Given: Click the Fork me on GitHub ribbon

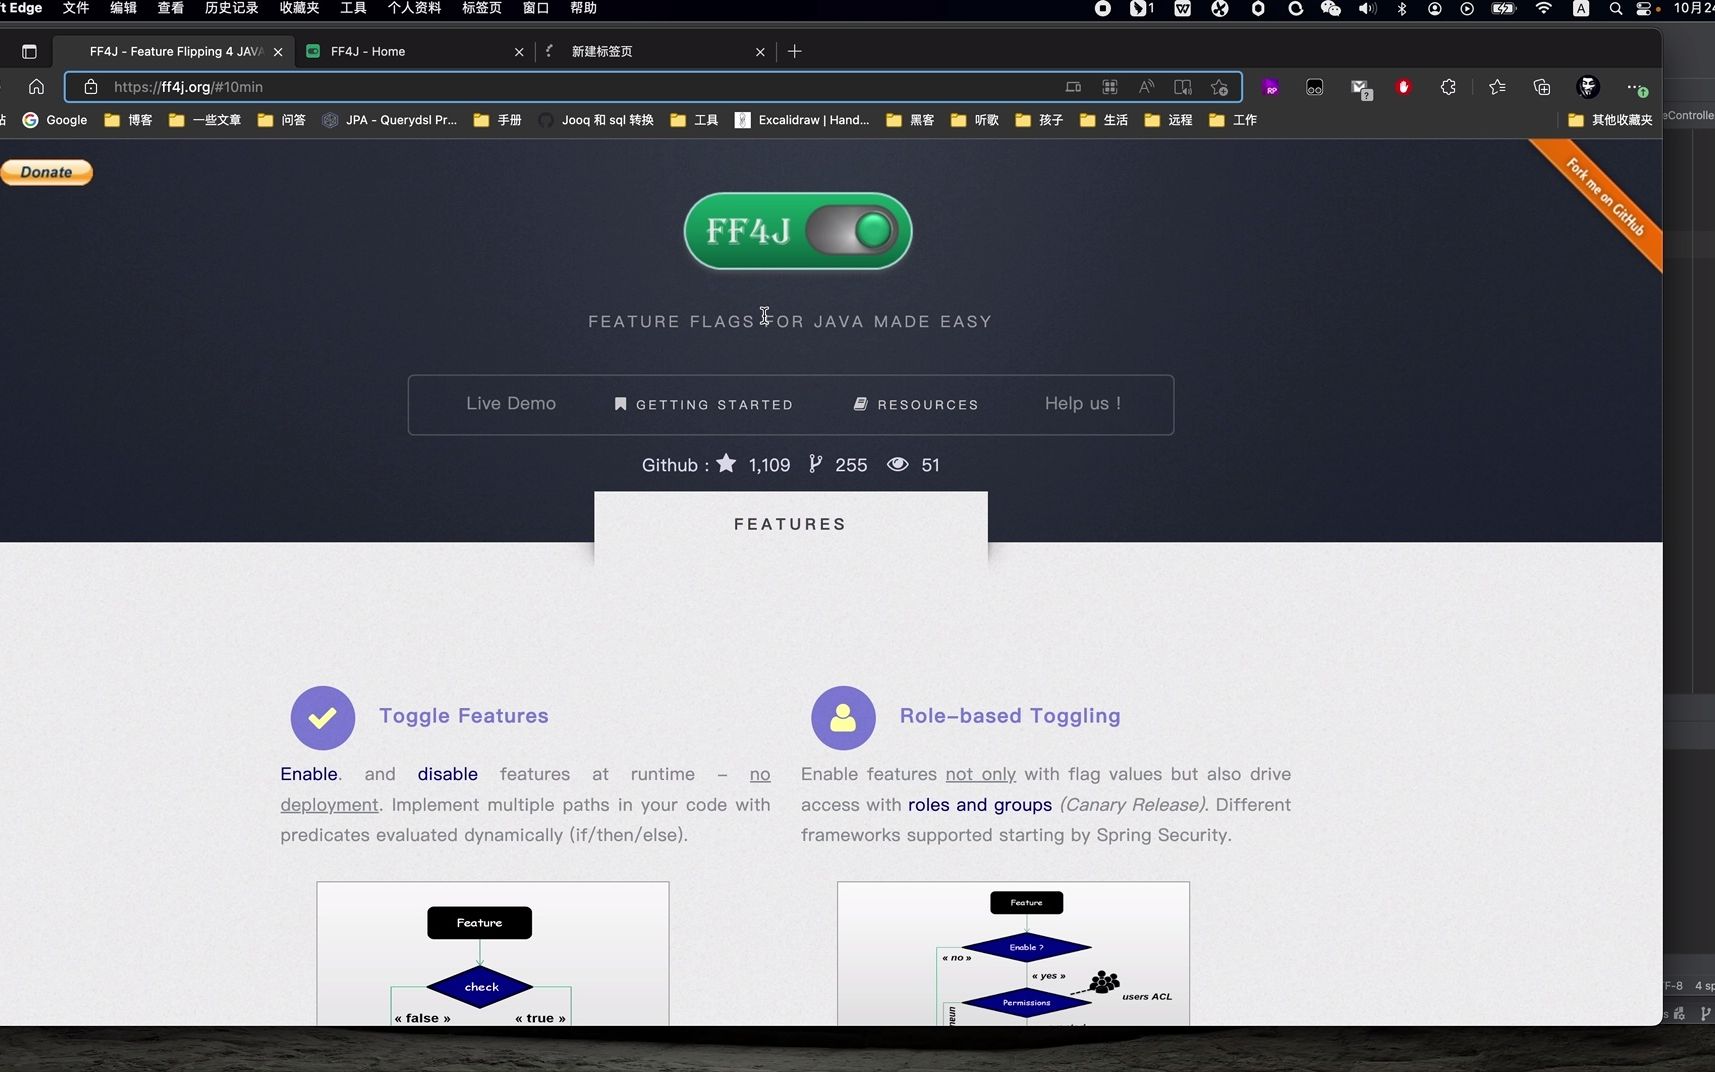Looking at the screenshot, I should [x=1603, y=198].
